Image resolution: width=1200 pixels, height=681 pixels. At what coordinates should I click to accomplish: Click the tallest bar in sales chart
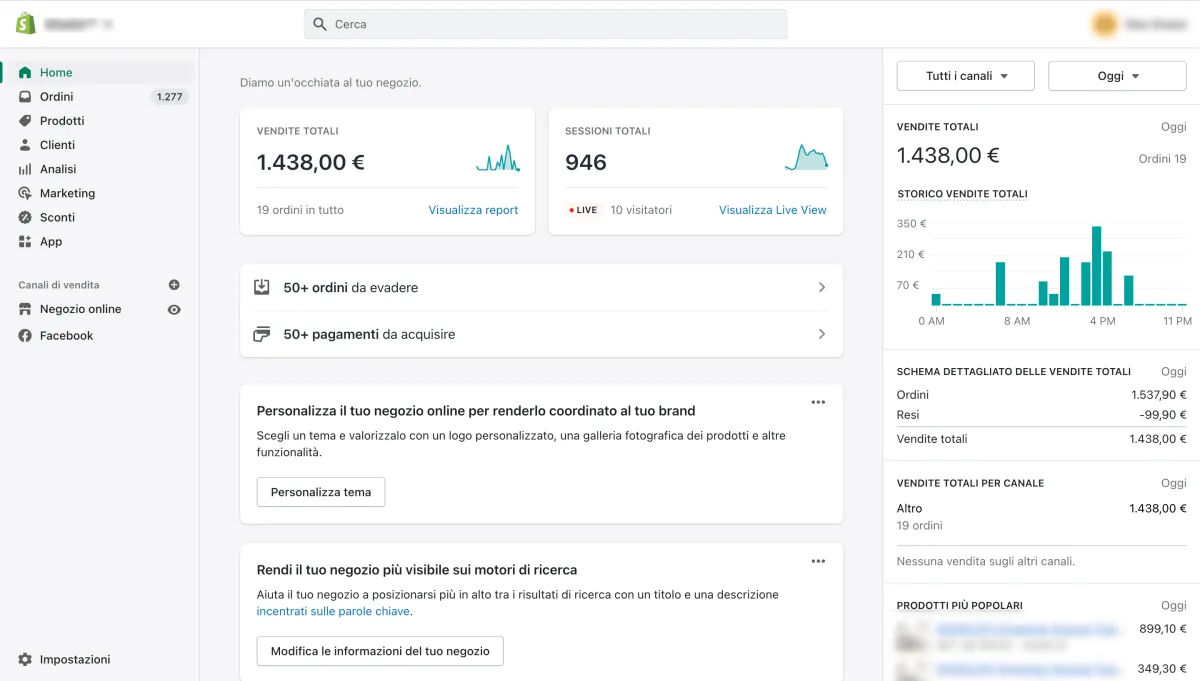(1096, 266)
